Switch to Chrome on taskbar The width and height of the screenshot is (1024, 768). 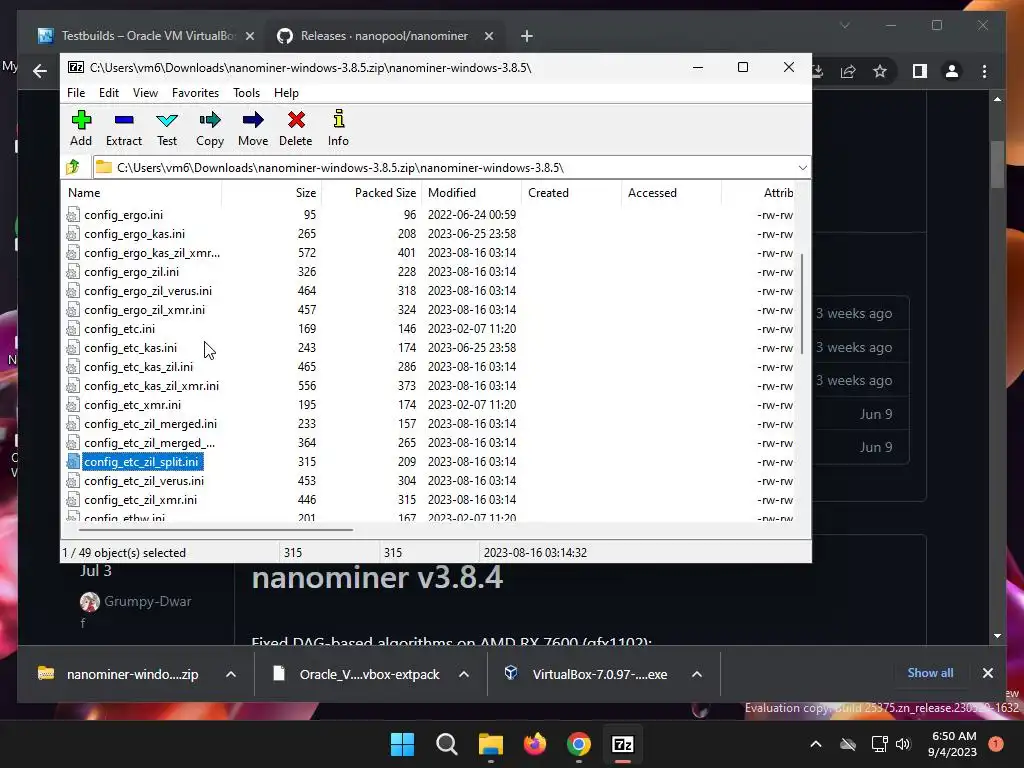(579, 744)
